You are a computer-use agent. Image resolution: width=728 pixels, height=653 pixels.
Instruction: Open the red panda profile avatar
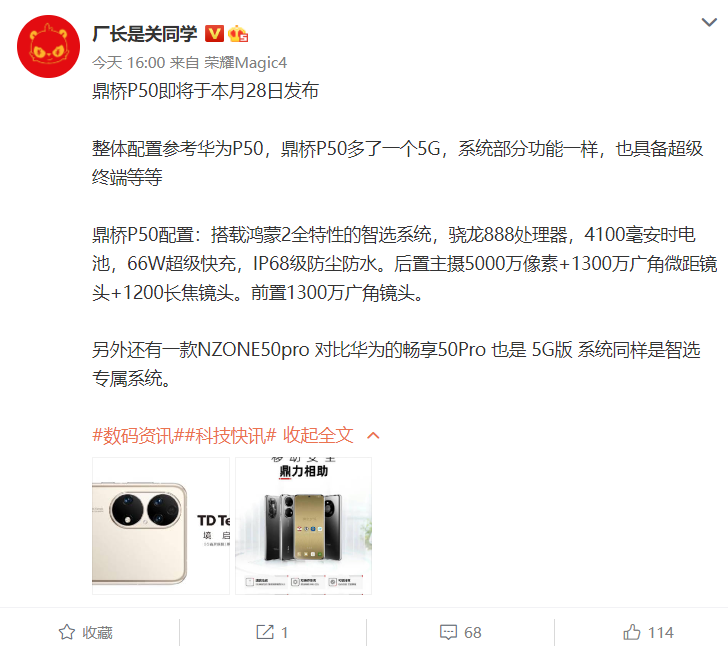coord(48,46)
